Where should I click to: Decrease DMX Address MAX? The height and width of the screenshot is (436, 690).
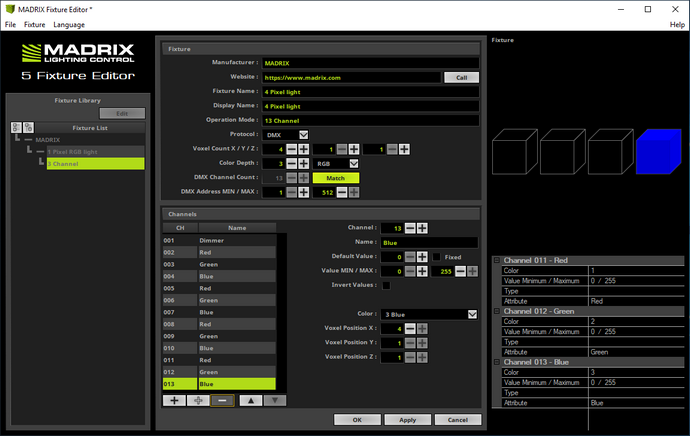(x=342, y=192)
